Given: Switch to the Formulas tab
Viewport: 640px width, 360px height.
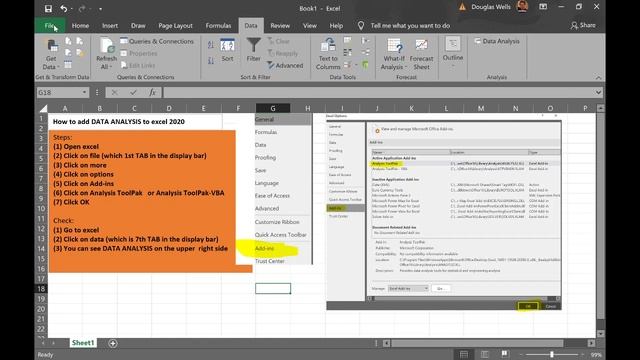Looking at the screenshot, I should [218, 26].
